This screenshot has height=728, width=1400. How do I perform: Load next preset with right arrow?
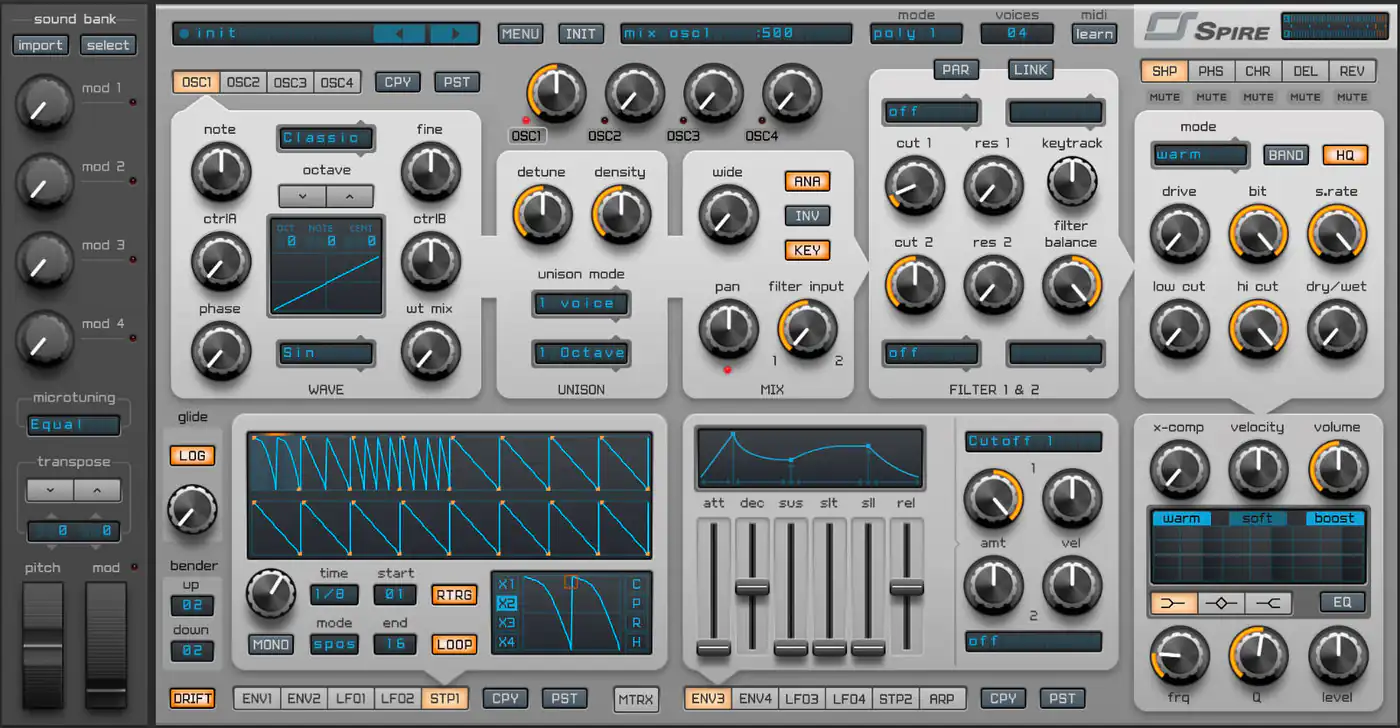[x=454, y=34]
